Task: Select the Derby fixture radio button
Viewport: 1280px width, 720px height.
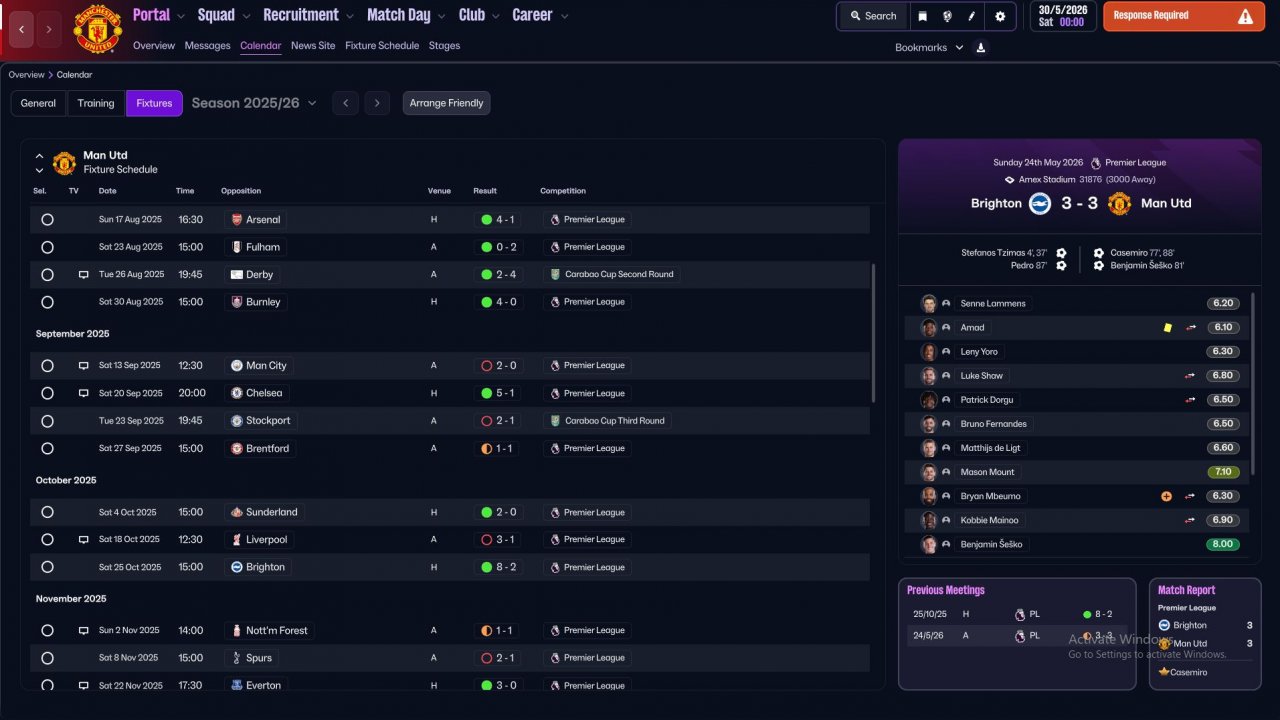Action: coord(47,274)
